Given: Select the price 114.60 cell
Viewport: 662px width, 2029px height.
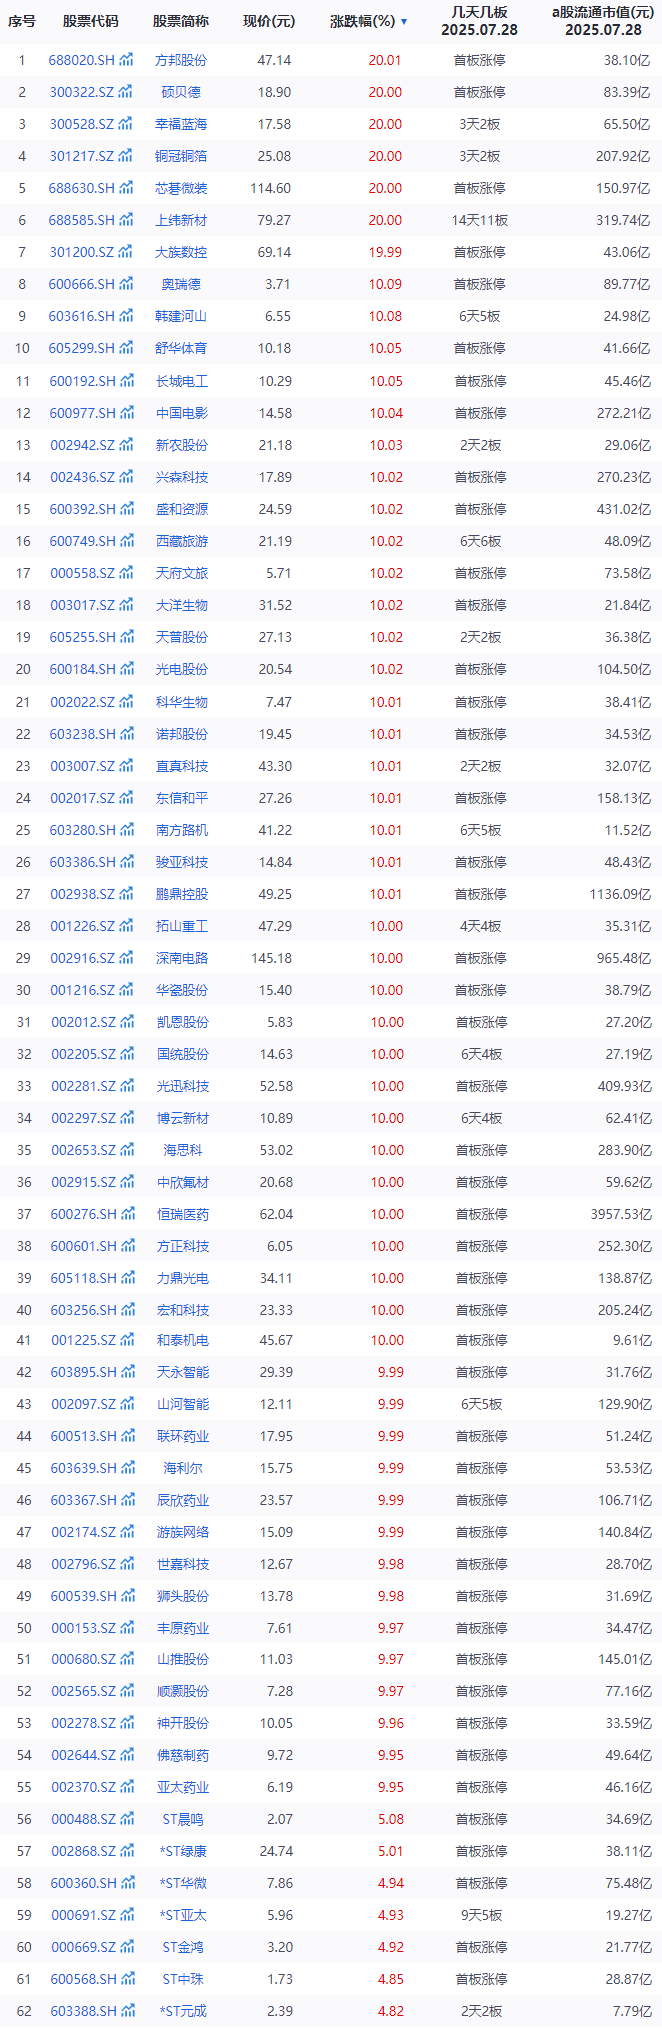Looking at the screenshot, I should pyautogui.click(x=271, y=188).
